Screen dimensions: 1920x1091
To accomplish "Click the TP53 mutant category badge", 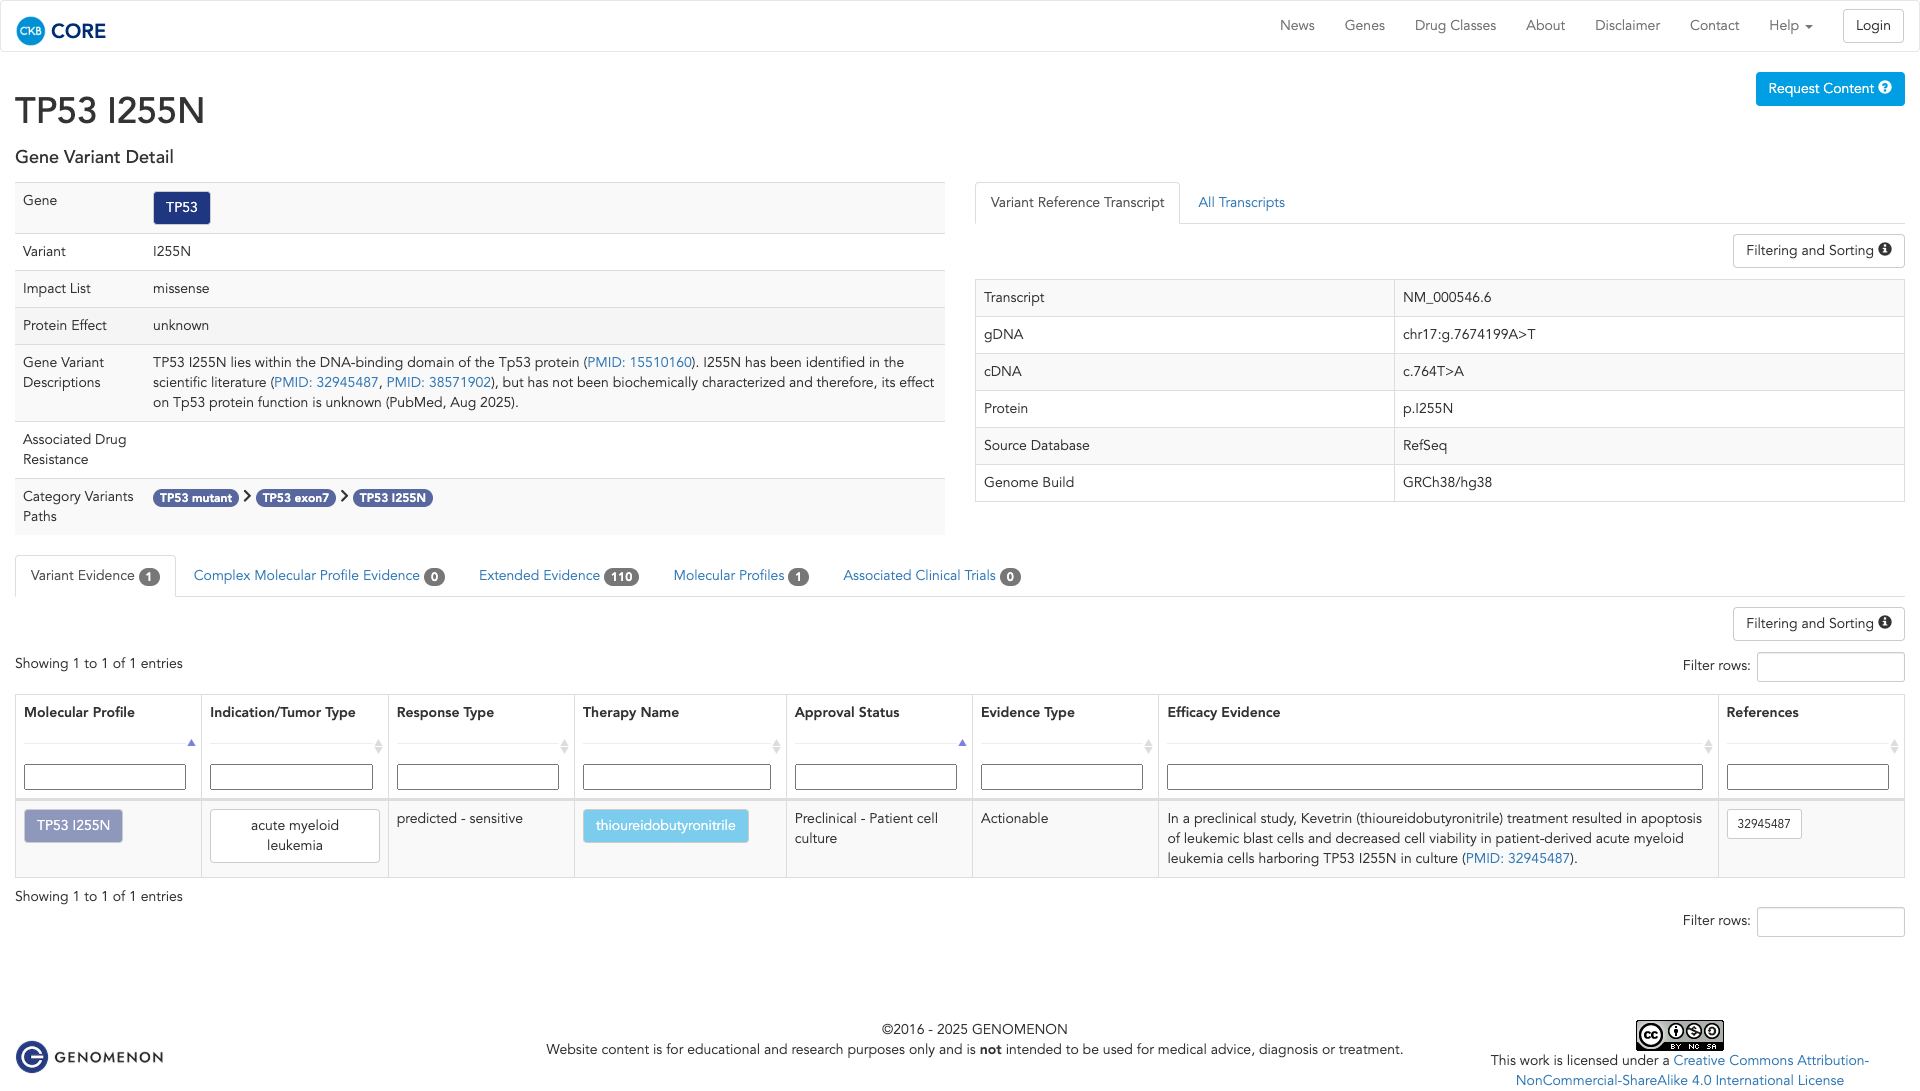I will [x=196, y=498].
